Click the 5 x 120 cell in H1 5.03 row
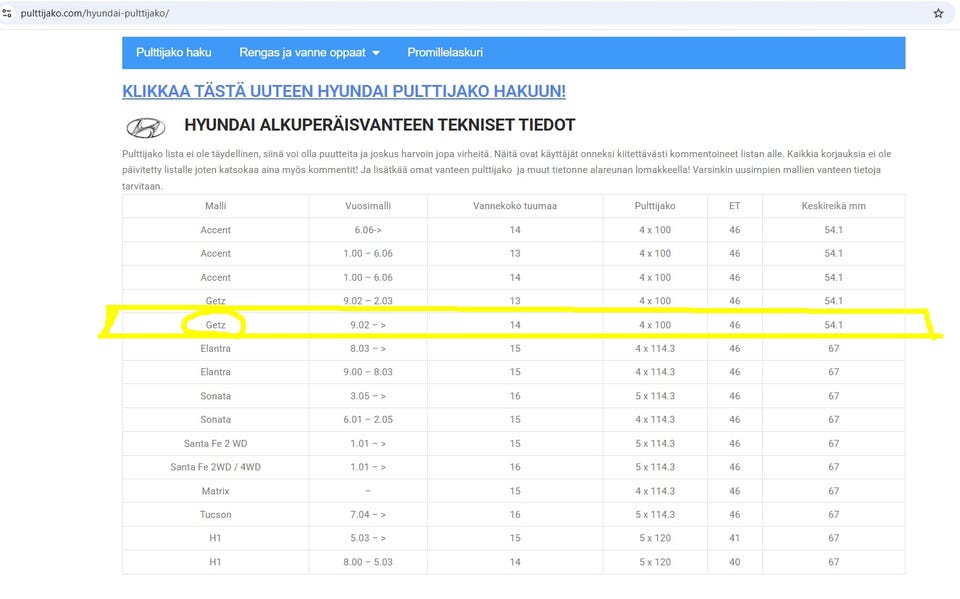 click(x=655, y=538)
